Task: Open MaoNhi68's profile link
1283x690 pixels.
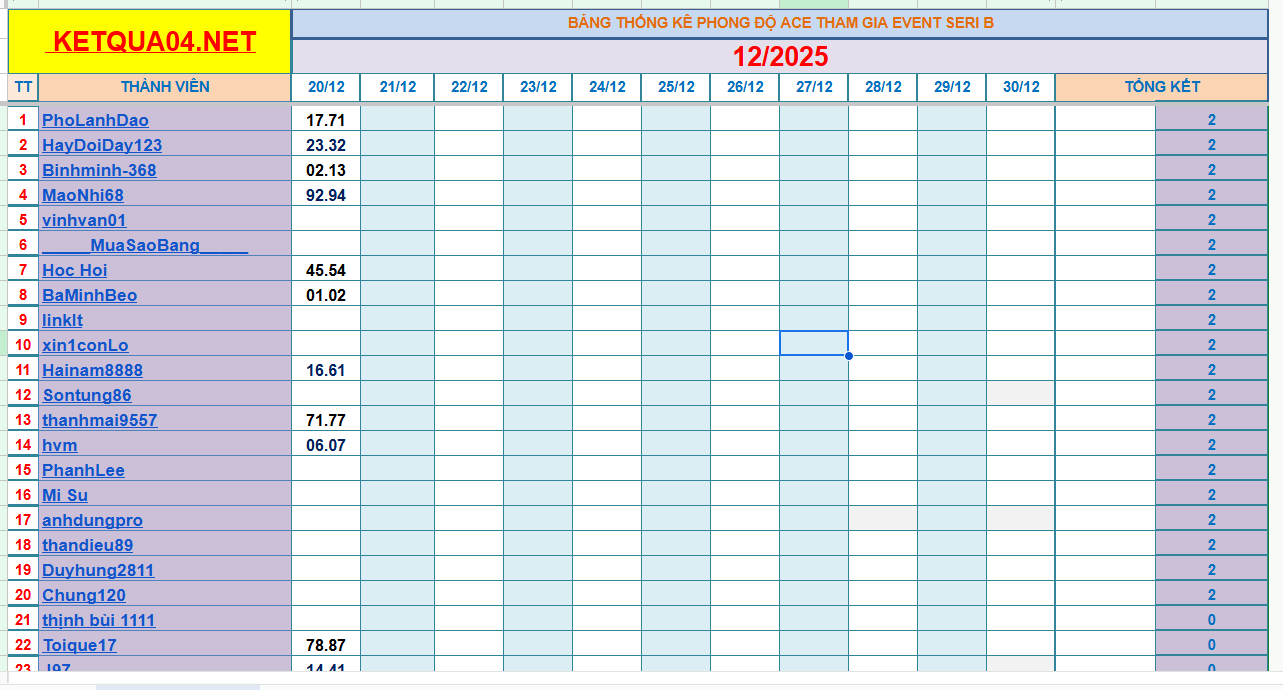Action: point(83,195)
